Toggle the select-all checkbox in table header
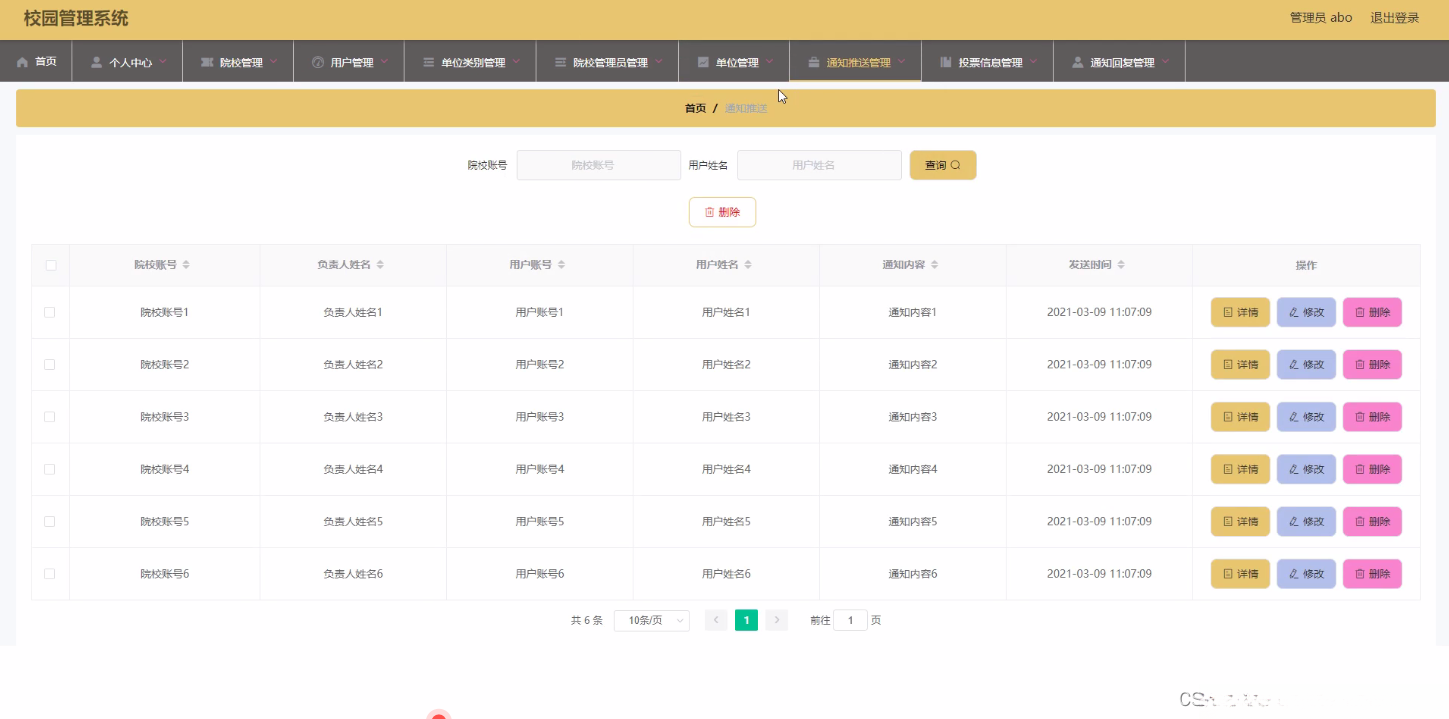 coord(51,265)
